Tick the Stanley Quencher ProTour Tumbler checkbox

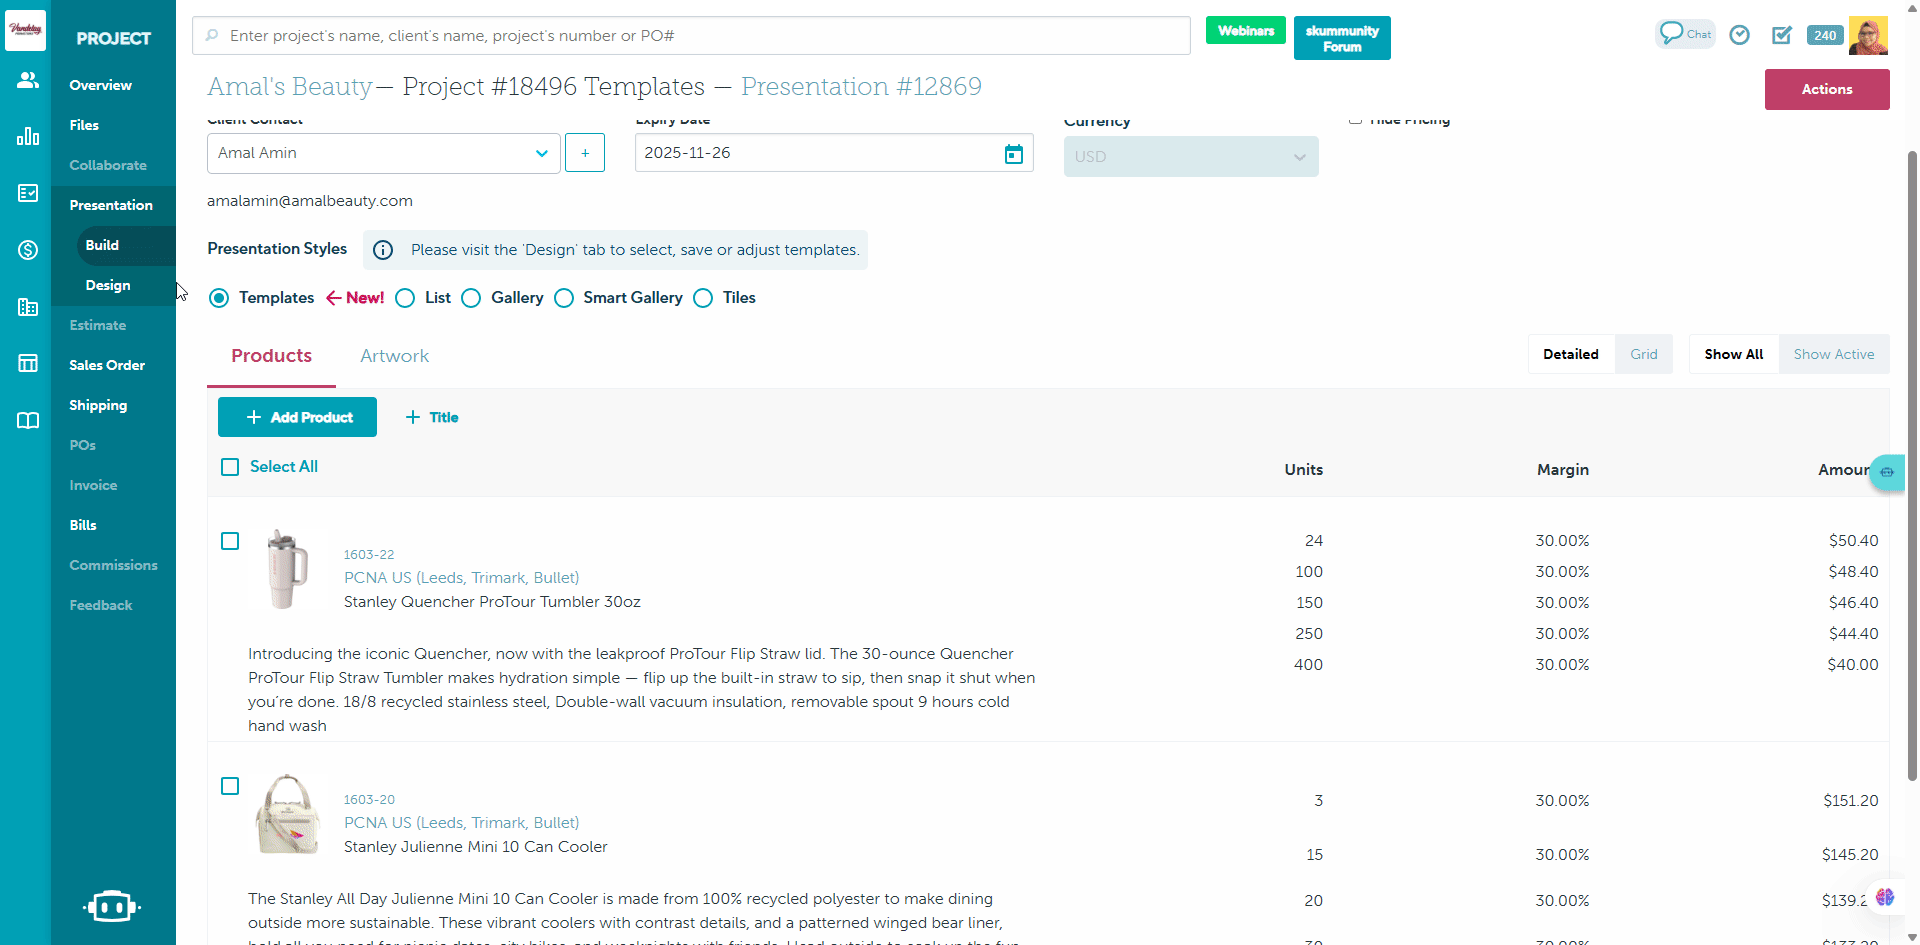coord(230,541)
